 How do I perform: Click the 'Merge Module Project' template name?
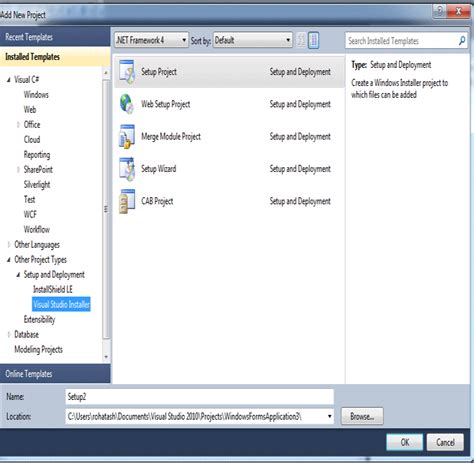click(x=171, y=136)
